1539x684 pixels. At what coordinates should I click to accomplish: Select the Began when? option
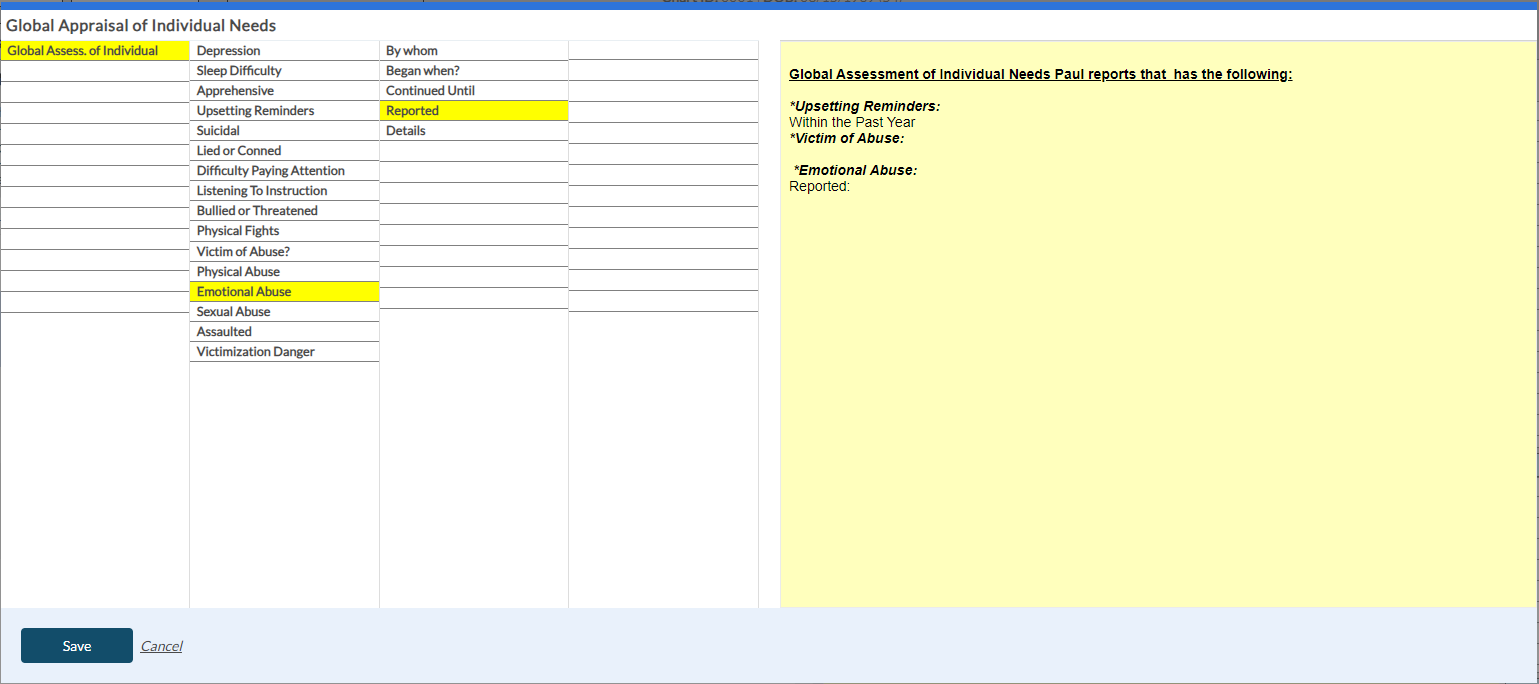(x=423, y=71)
